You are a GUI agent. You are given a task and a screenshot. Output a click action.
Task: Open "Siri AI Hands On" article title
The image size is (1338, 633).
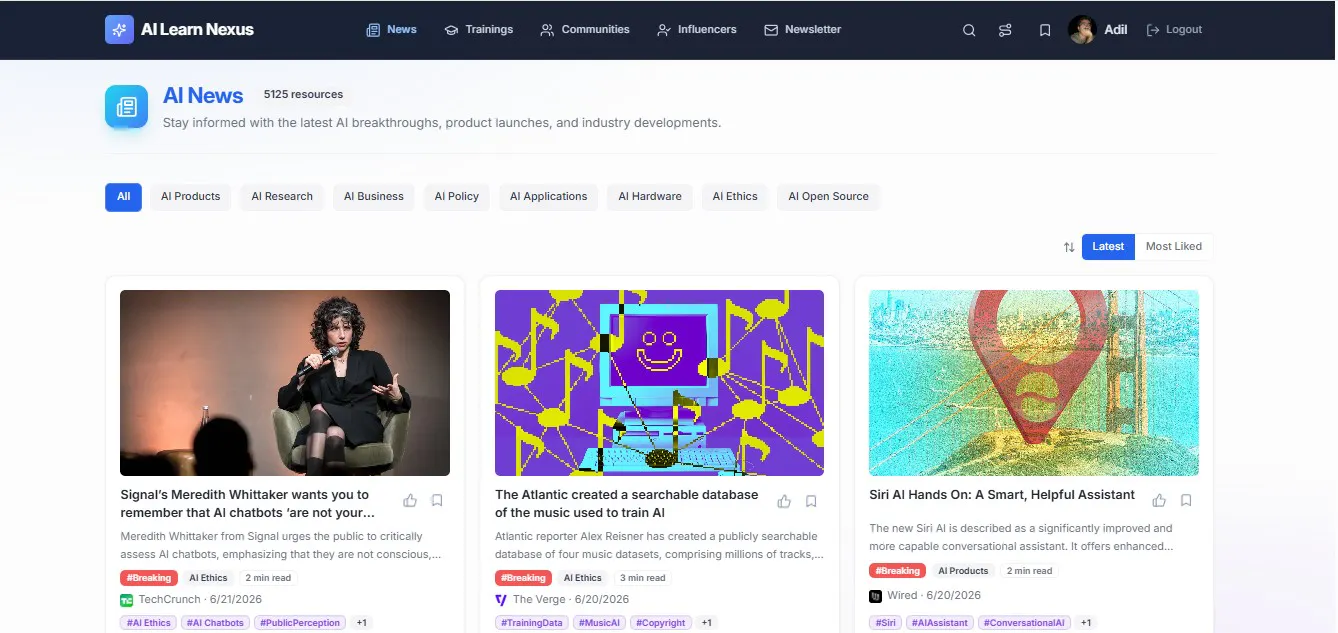pos(1002,495)
